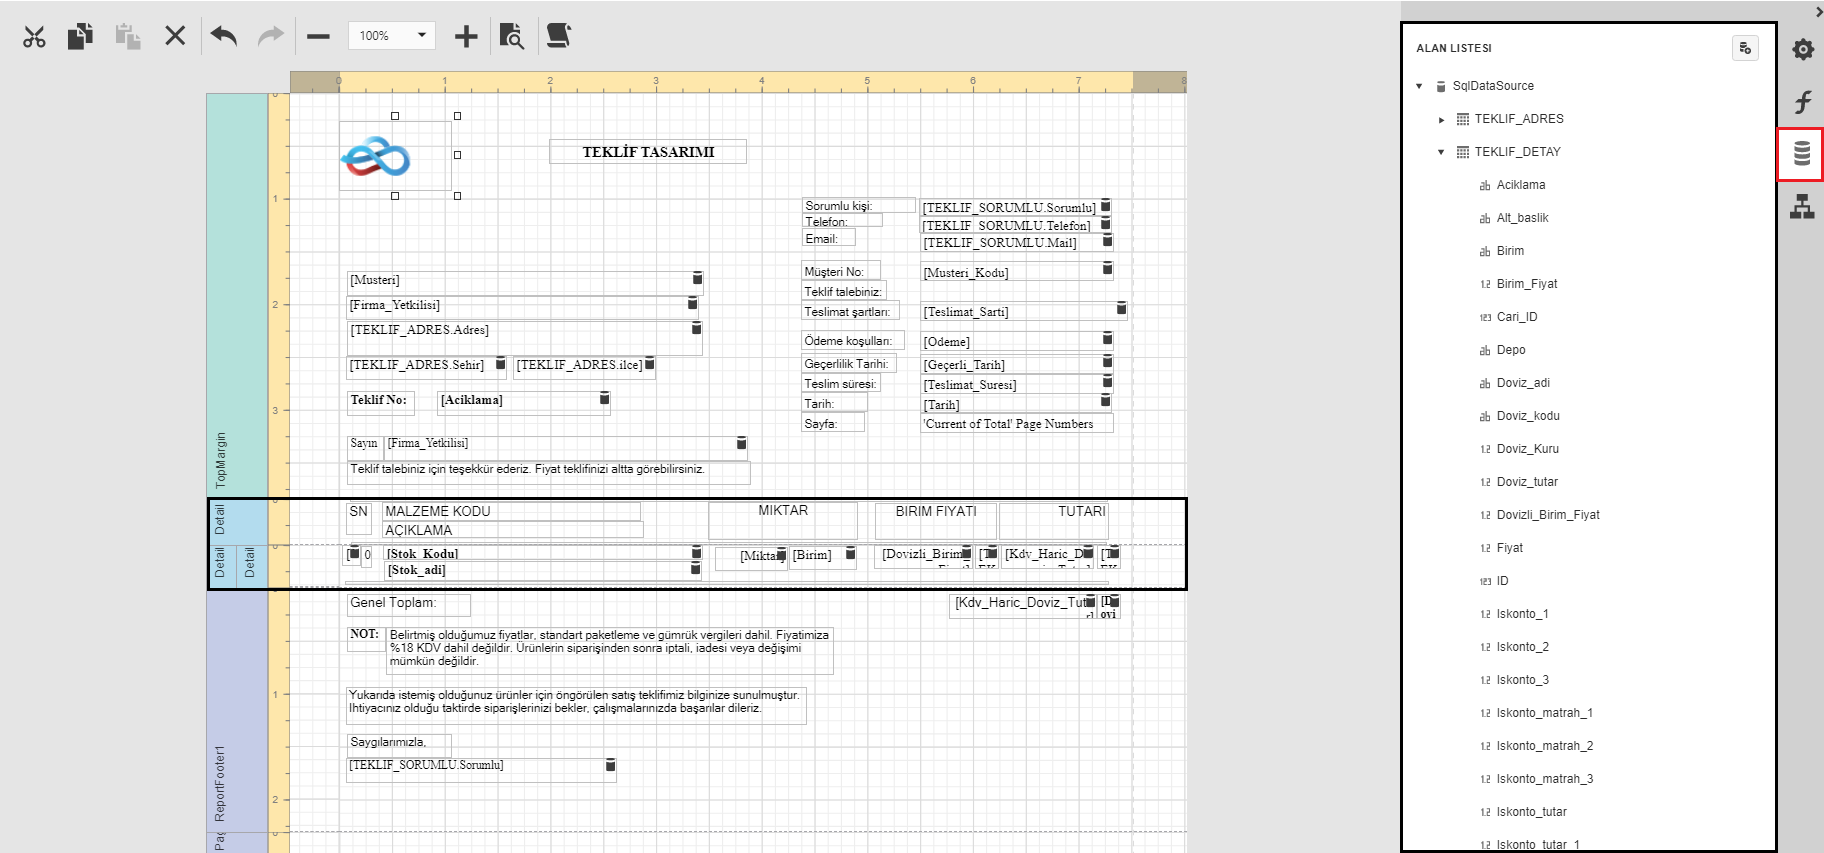The width and height of the screenshot is (1824, 853).
Task: Open report preview with magnifier icon
Action: tap(512, 37)
